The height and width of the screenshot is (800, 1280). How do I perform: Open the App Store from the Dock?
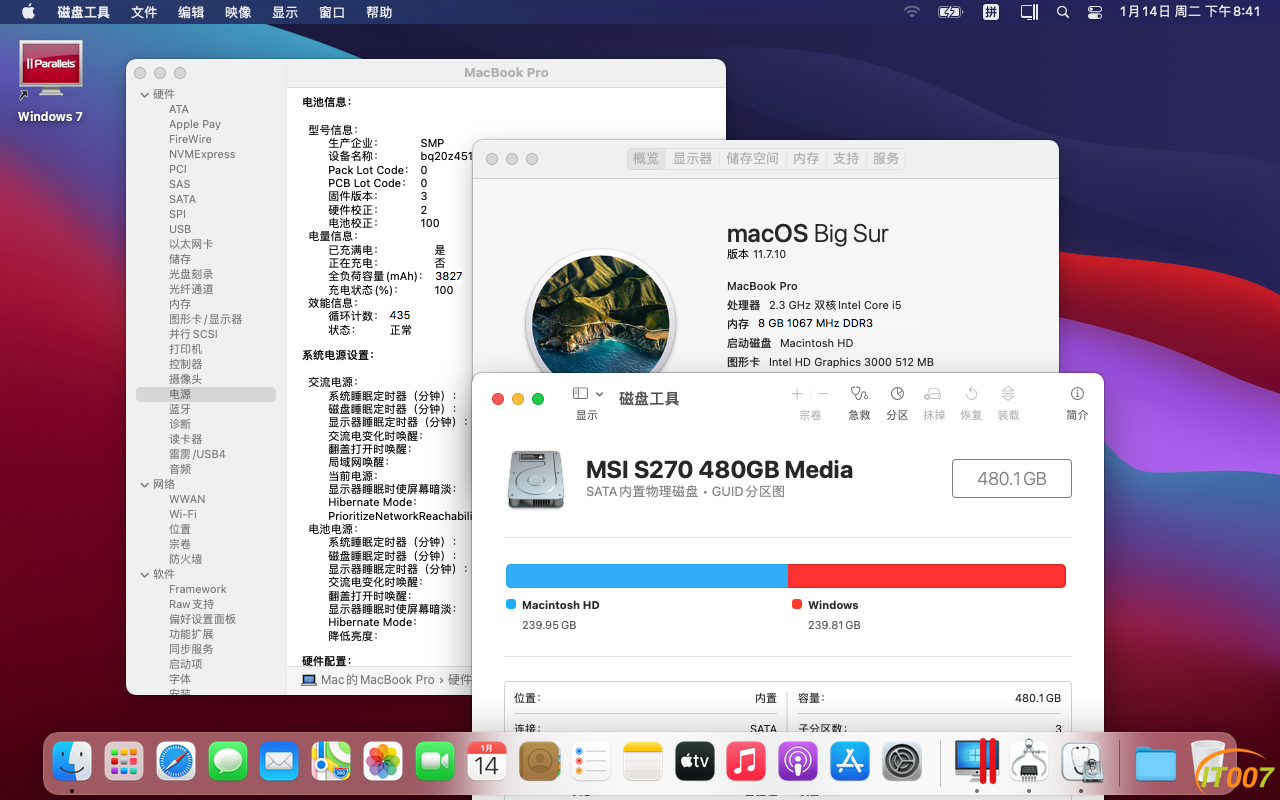850,762
